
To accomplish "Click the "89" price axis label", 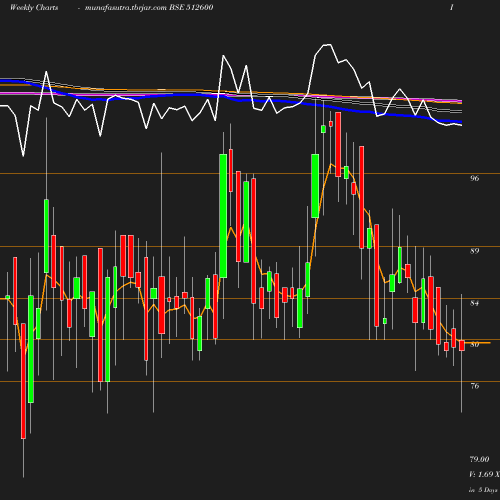I will (x=474, y=251).
